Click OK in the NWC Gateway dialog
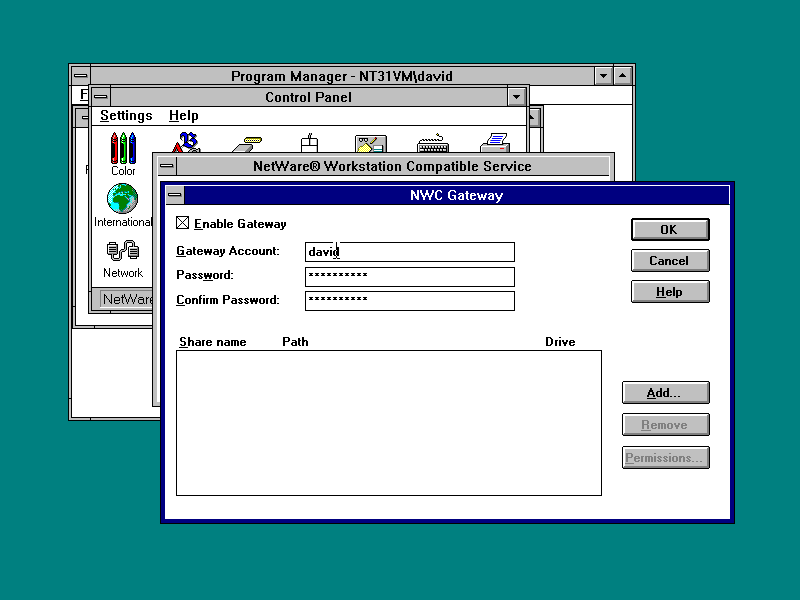 pos(670,230)
